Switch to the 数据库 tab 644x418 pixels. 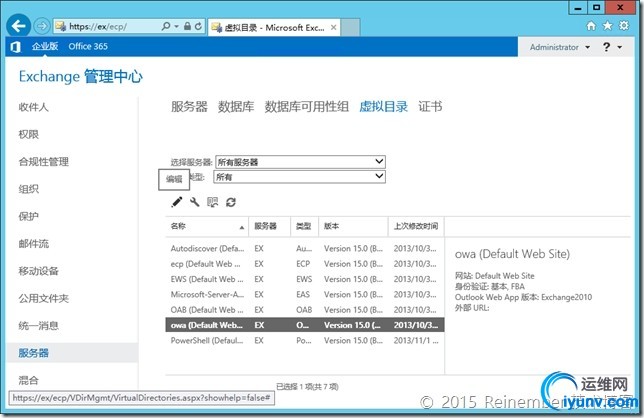pos(236,107)
